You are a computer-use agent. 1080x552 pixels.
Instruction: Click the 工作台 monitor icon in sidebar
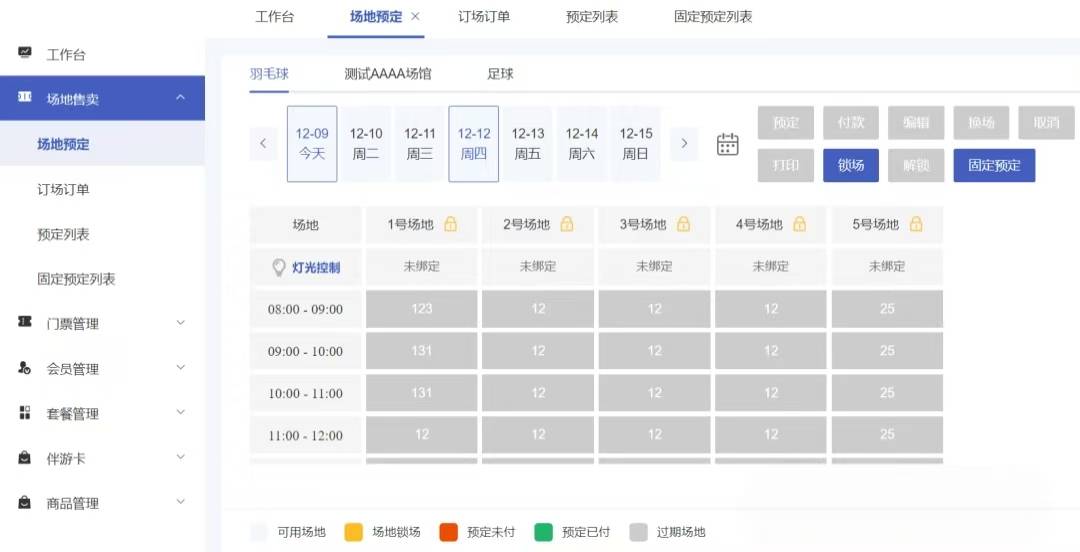coord(25,53)
